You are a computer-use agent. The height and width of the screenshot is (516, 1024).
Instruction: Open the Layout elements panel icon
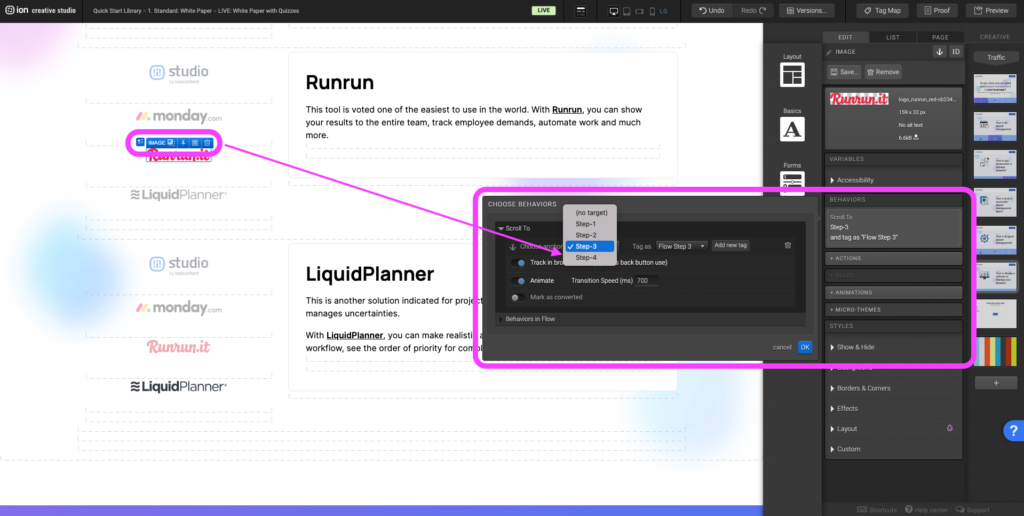[792, 75]
